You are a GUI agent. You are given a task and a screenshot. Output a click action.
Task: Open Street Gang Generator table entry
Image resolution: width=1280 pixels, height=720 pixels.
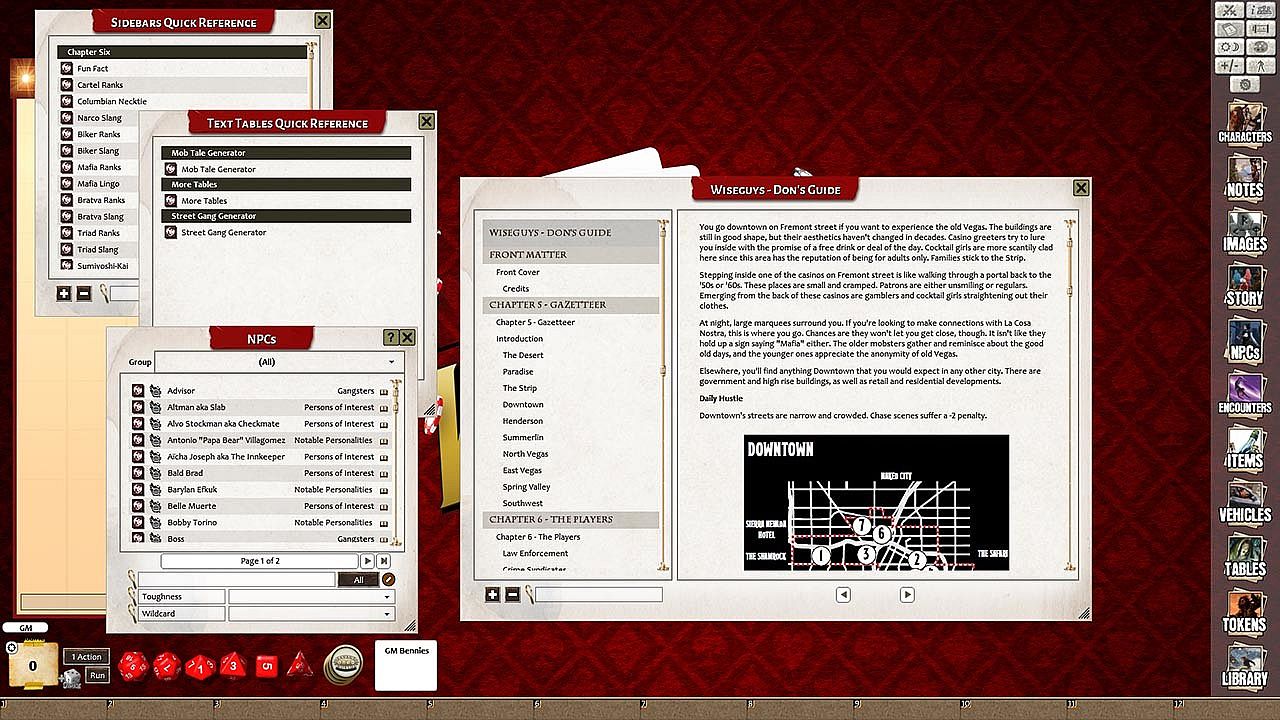[x=223, y=233]
